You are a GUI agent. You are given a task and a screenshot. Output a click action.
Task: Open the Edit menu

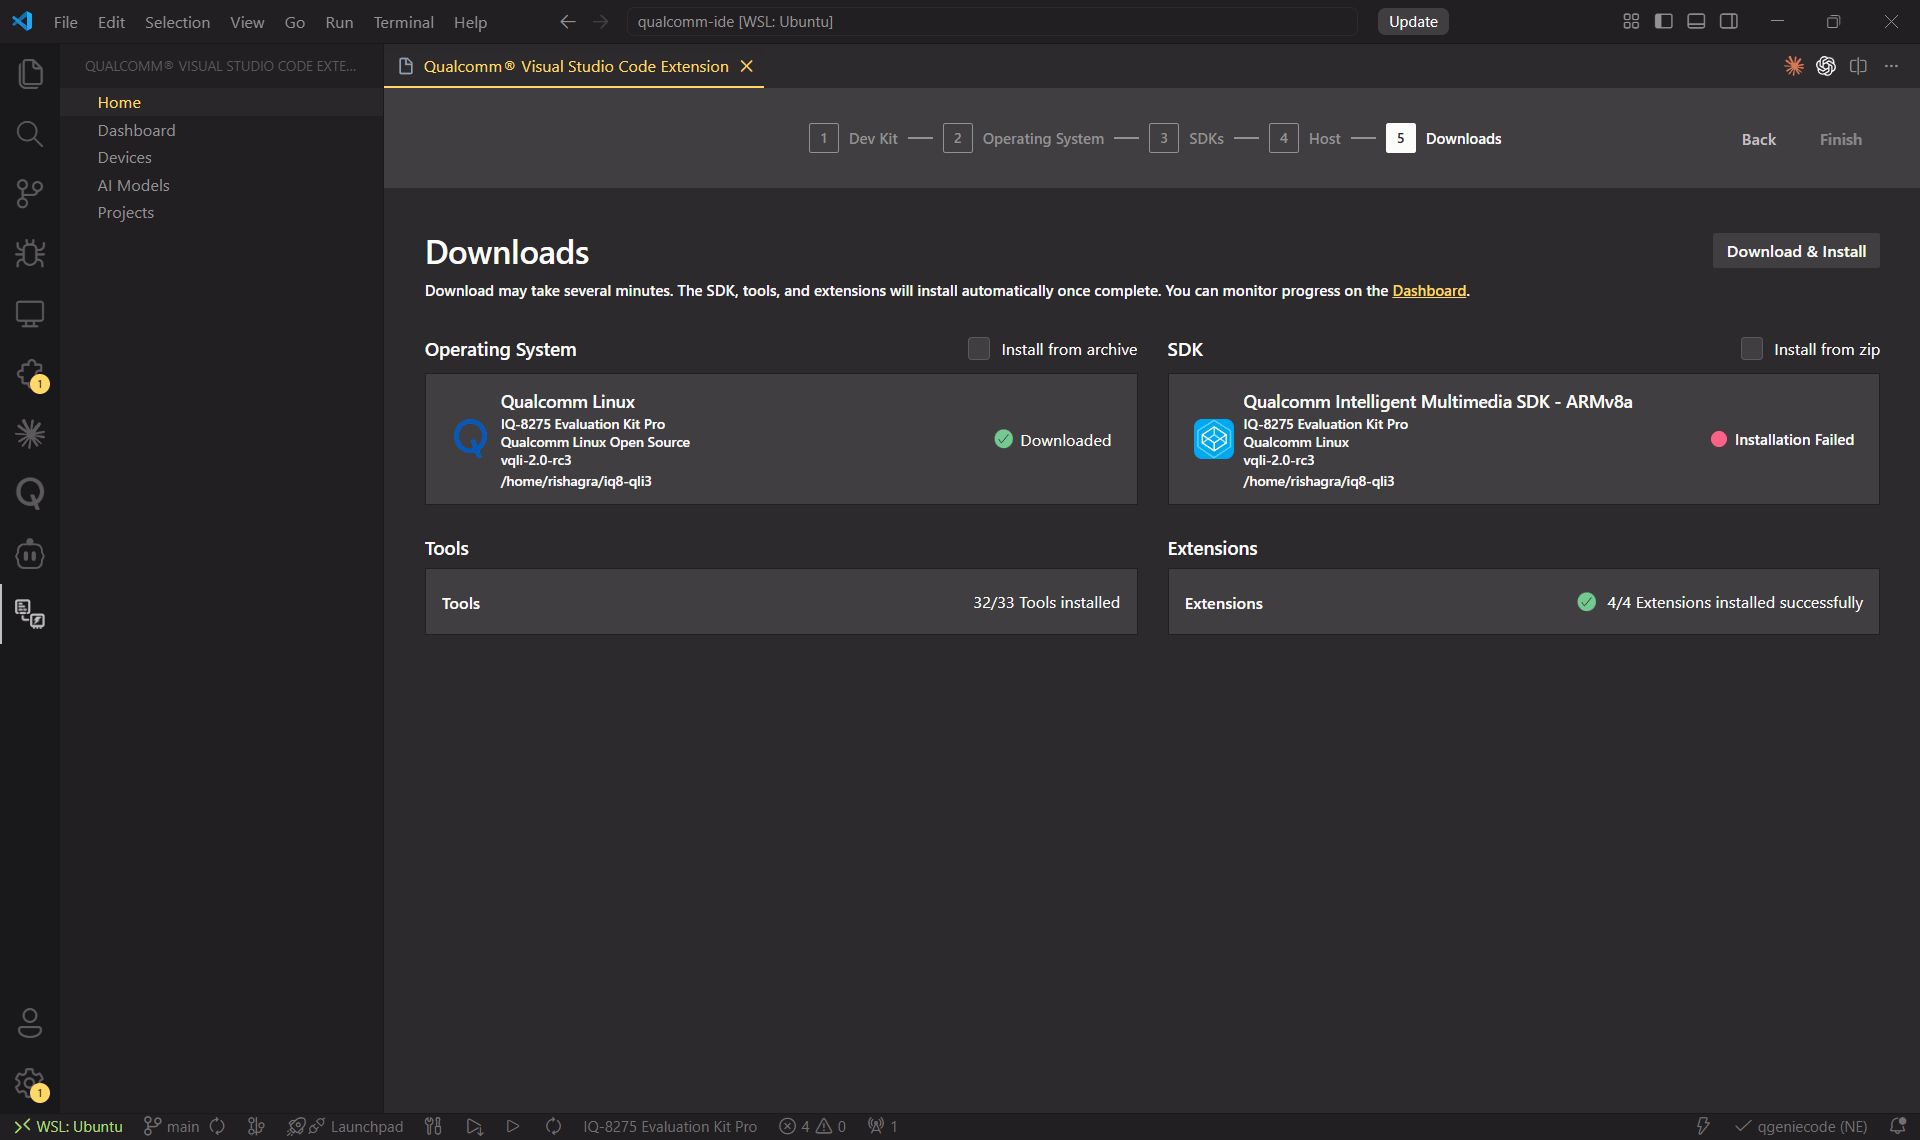111,21
